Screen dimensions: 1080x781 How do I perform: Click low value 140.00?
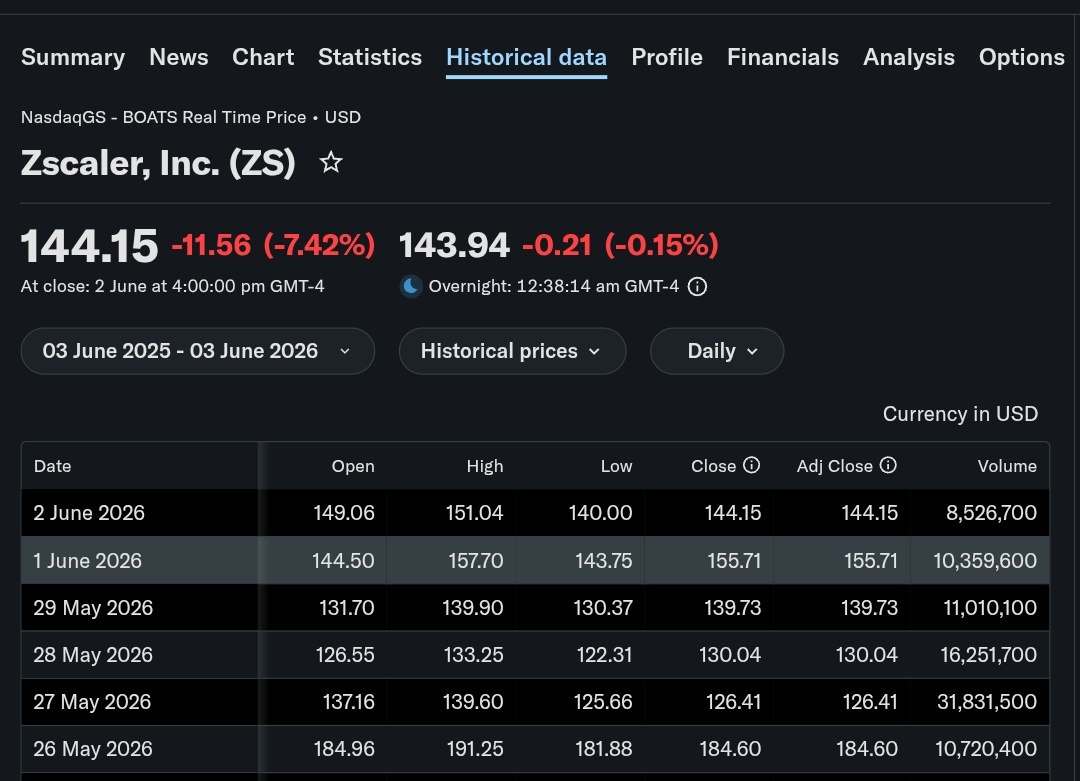tap(600, 513)
